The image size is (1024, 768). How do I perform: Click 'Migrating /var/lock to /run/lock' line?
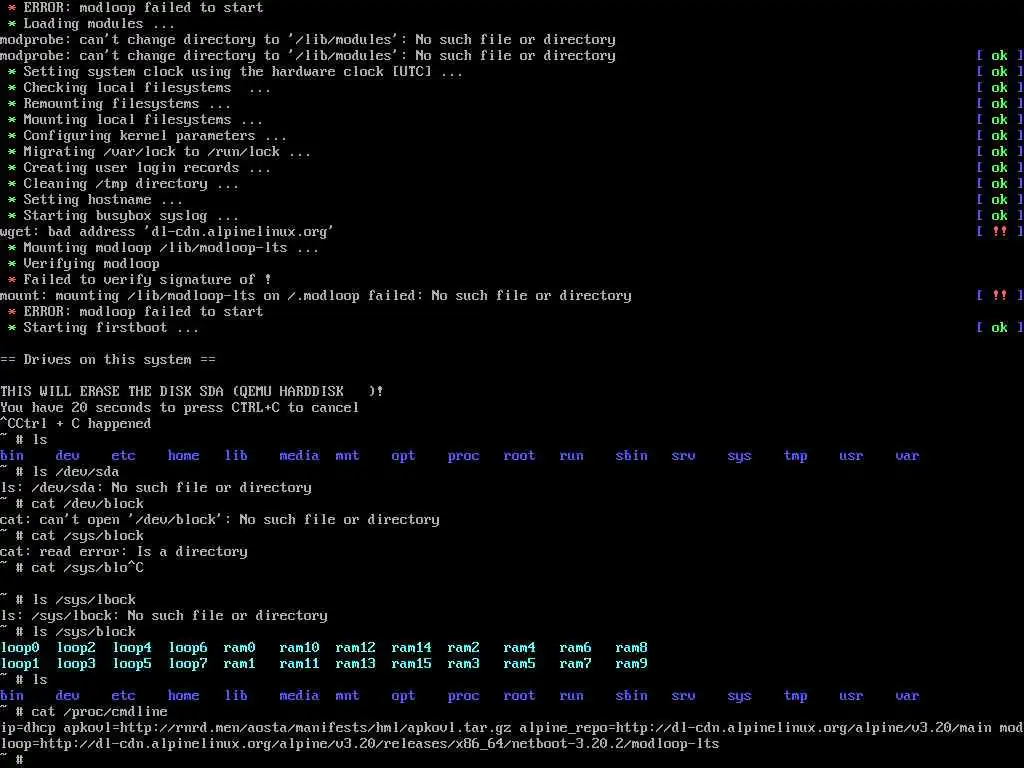point(159,152)
